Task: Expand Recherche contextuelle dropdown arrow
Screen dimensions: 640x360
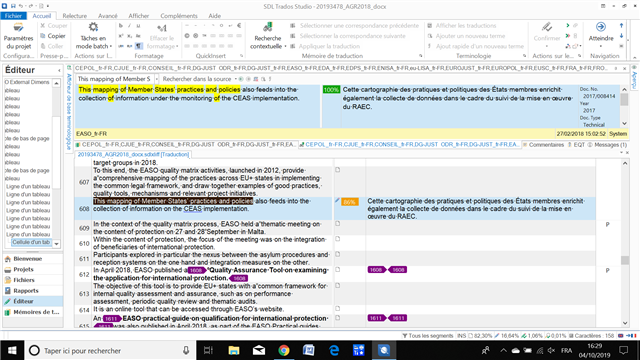Action: point(285,47)
